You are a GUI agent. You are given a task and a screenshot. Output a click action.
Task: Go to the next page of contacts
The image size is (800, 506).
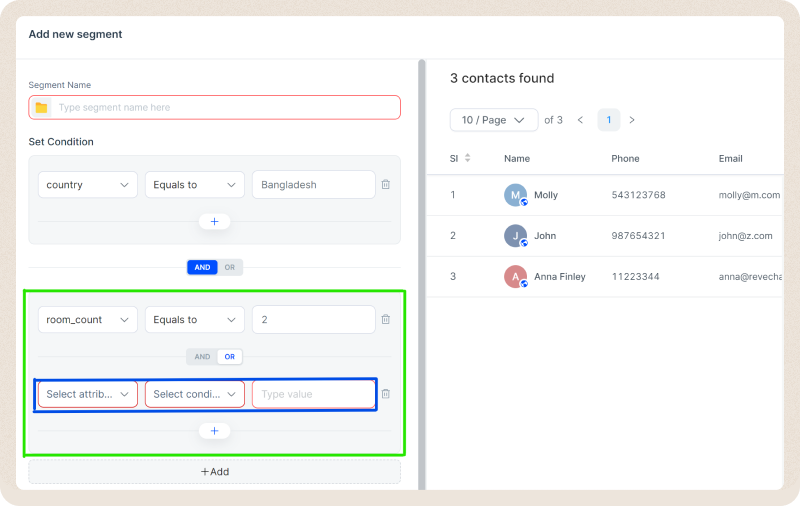pos(632,120)
